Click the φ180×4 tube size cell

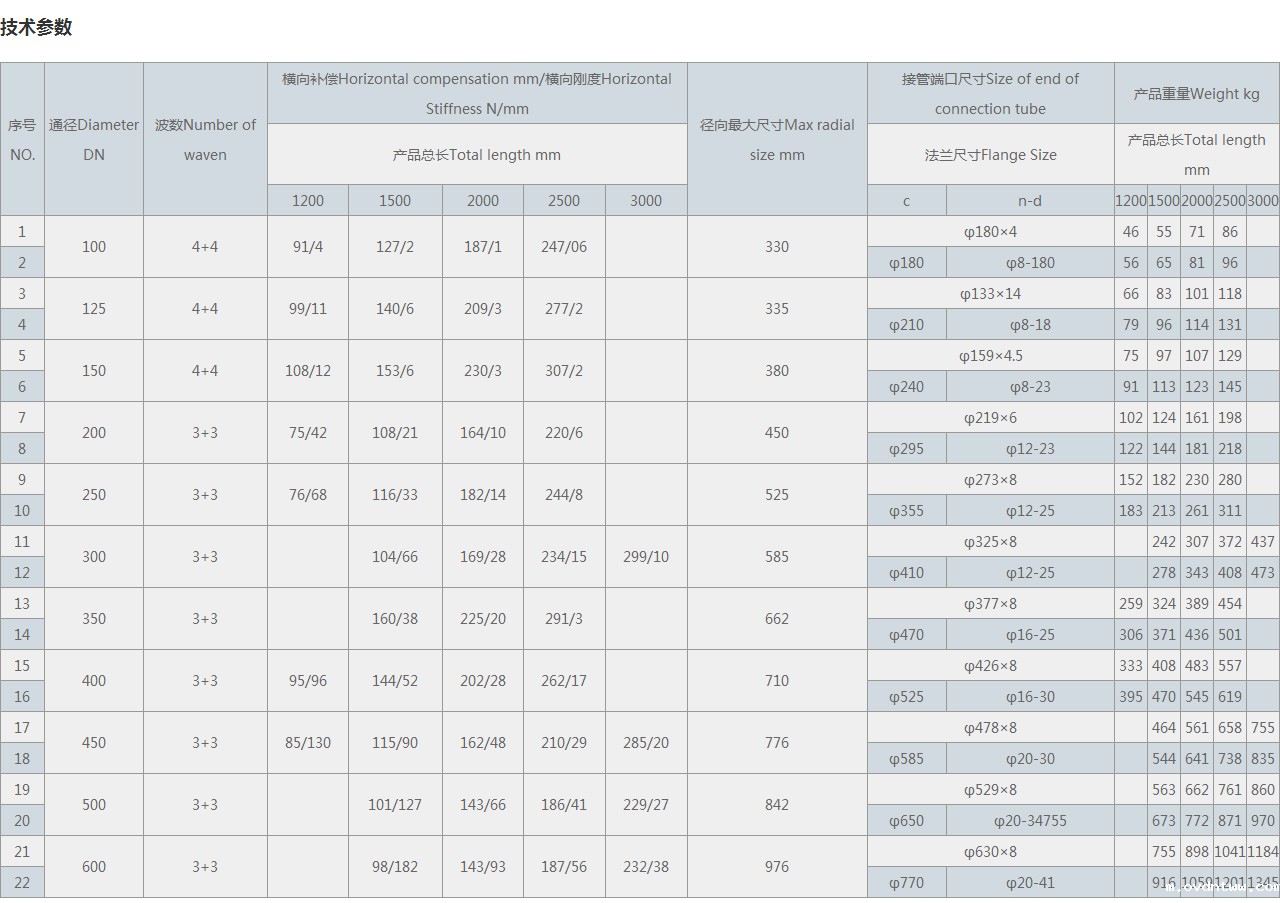[x=990, y=232]
